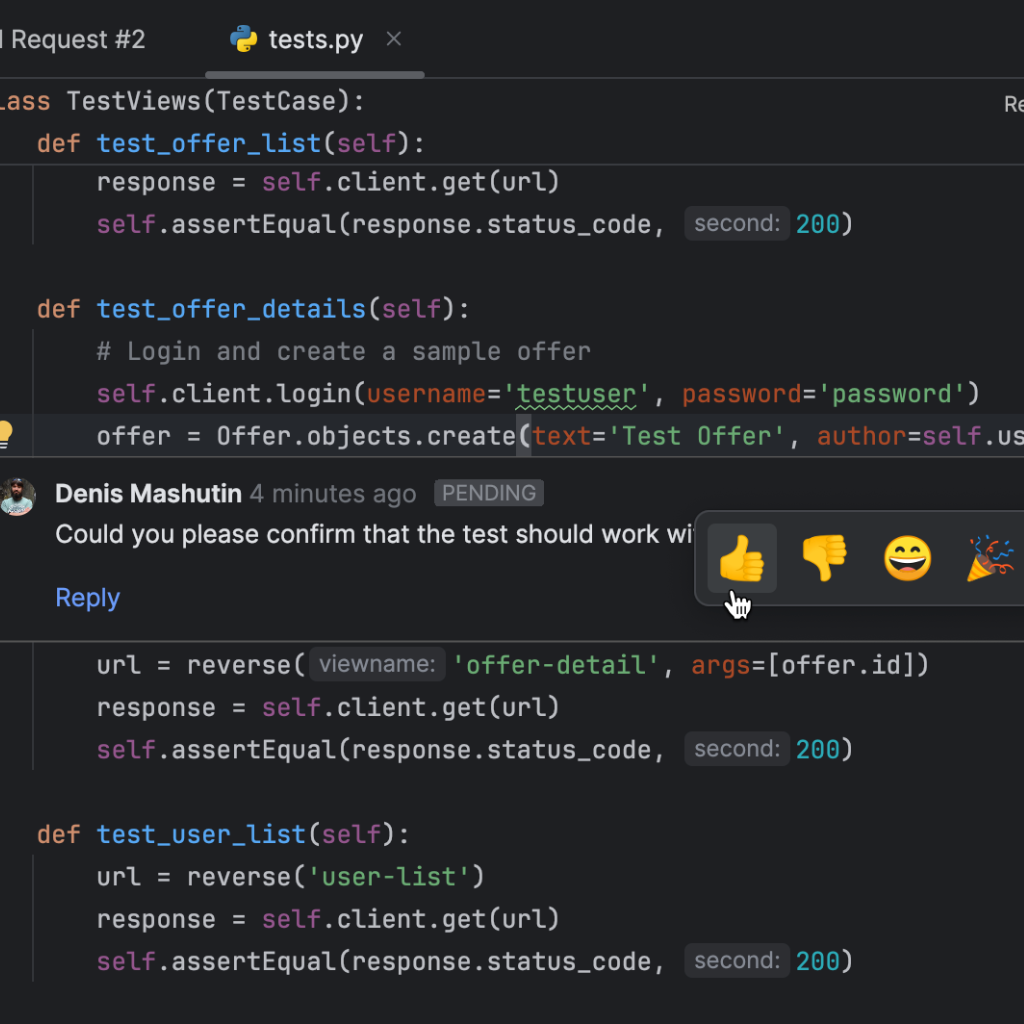
Task: React with the thumbs down emoji
Action: (x=824, y=559)
